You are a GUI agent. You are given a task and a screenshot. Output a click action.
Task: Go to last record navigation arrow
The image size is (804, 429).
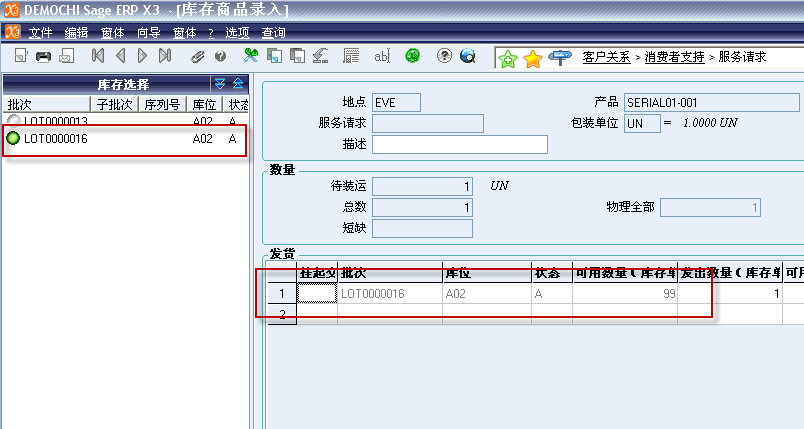pyautogui.click(x=166, y=57)
